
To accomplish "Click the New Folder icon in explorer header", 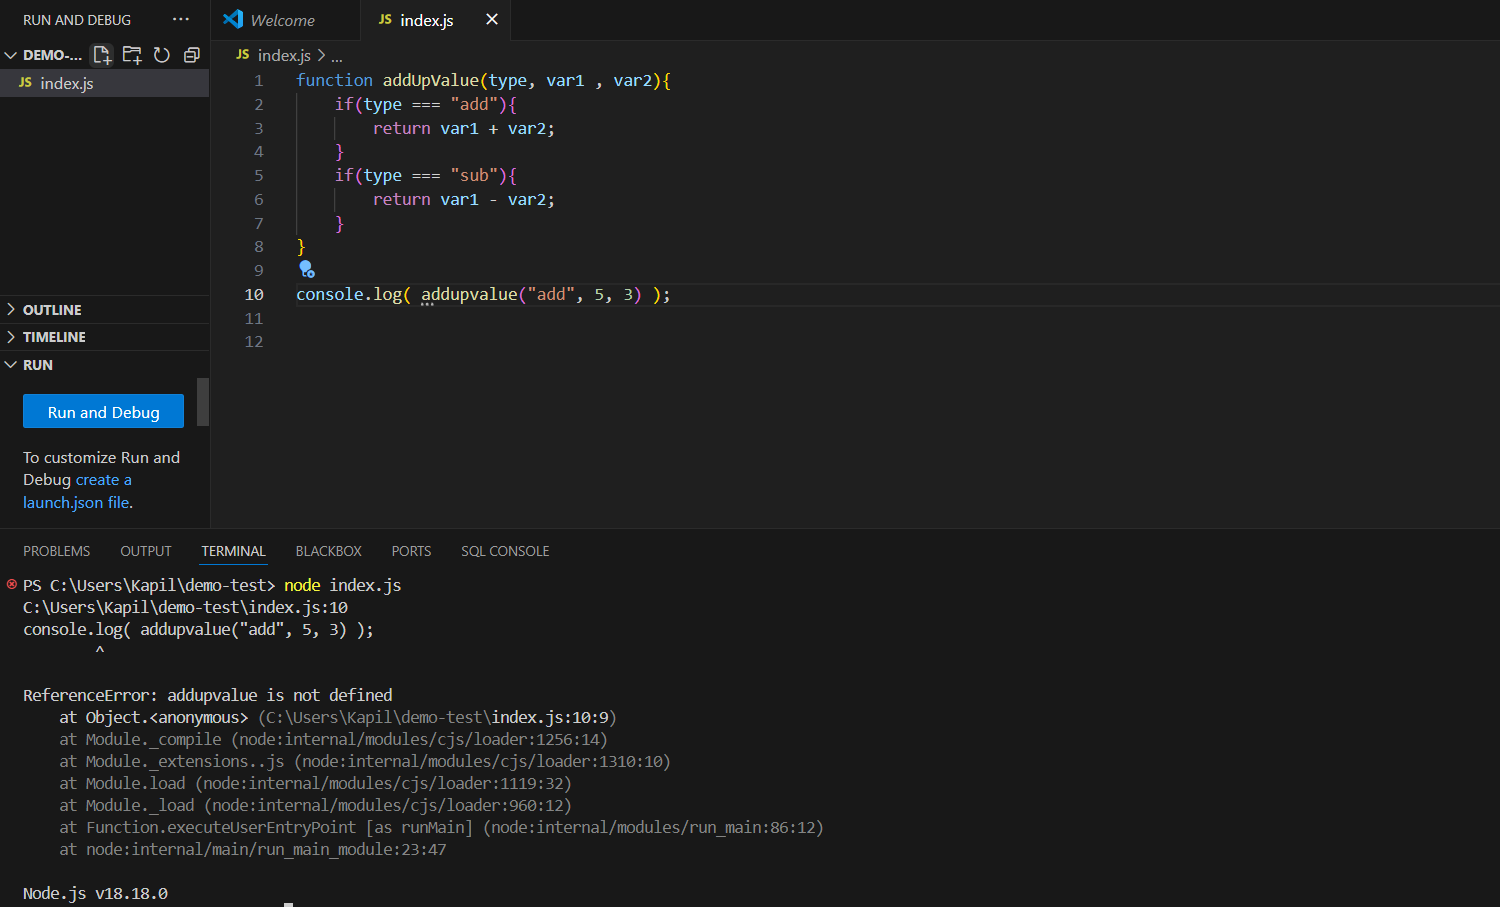I will 132,55.
